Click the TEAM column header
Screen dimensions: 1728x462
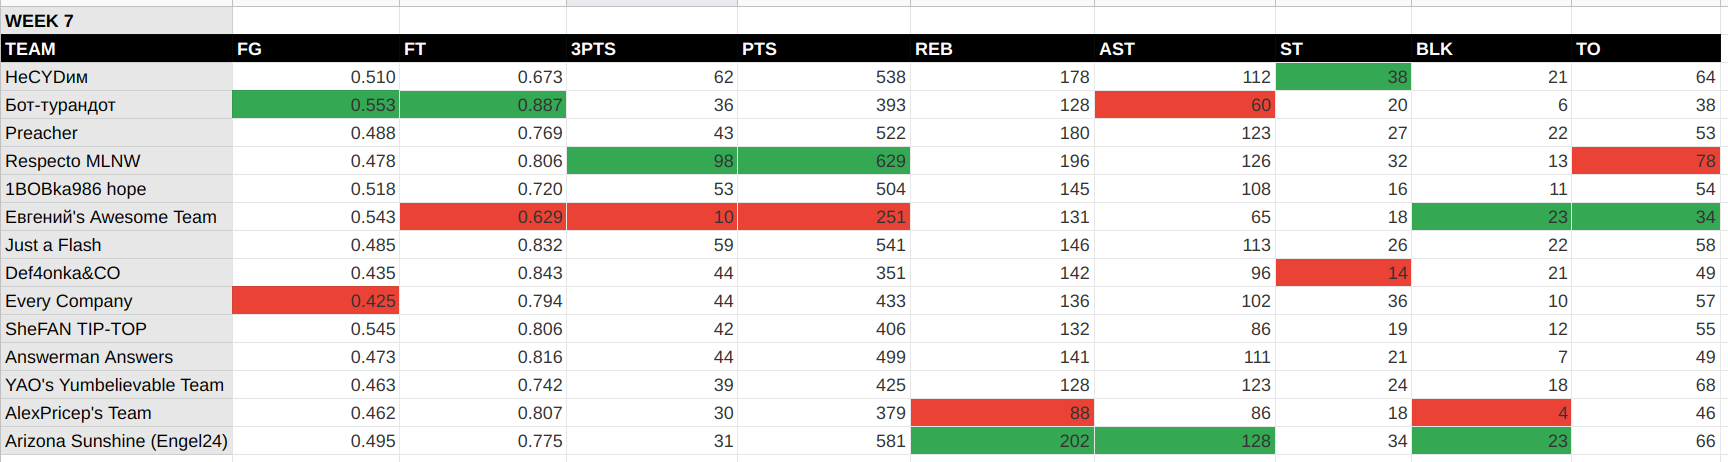pos(116,49)
